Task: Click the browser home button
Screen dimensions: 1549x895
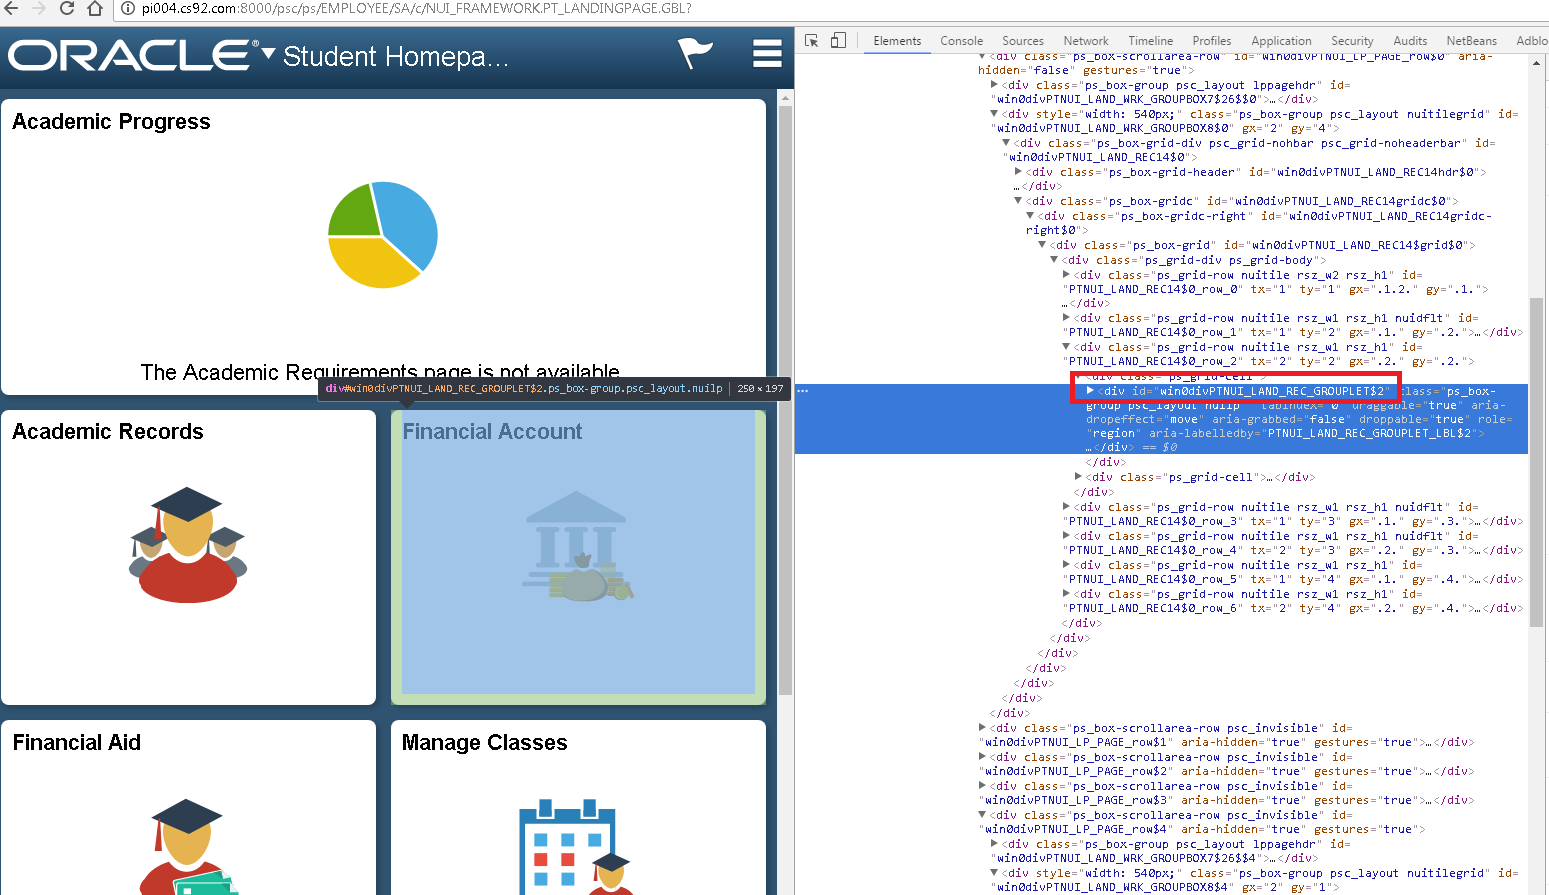Action: [x=95, y=8]
